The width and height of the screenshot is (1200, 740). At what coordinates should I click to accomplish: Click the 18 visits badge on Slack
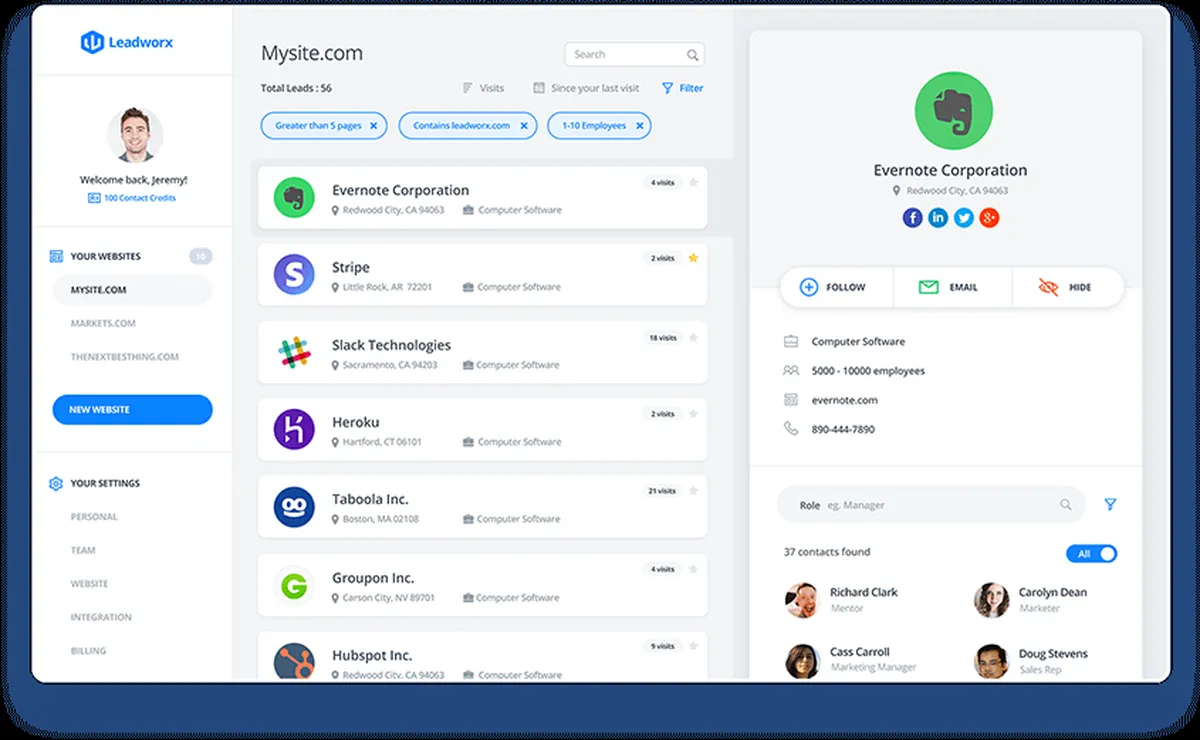click(x=662, y=338)
